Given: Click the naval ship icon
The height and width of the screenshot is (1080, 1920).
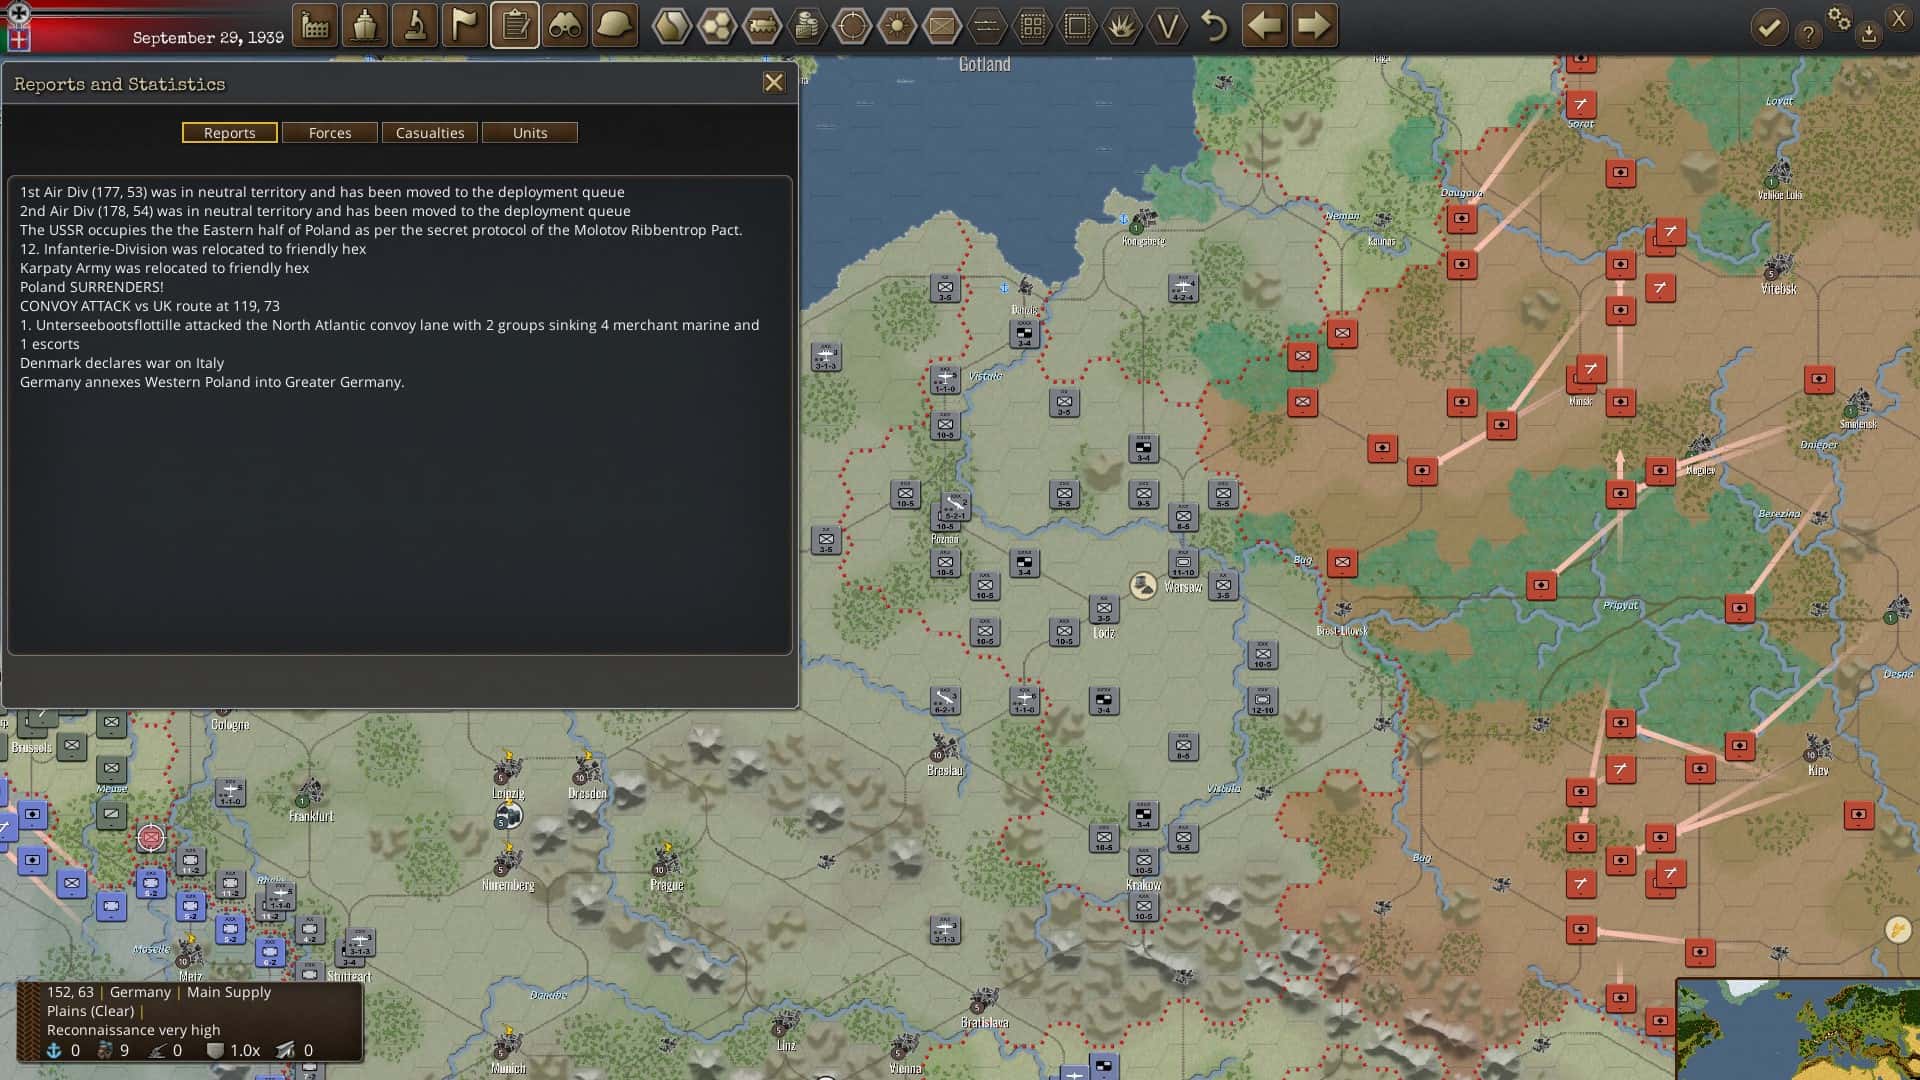Looking at the screenshot, I should (365, 26).
